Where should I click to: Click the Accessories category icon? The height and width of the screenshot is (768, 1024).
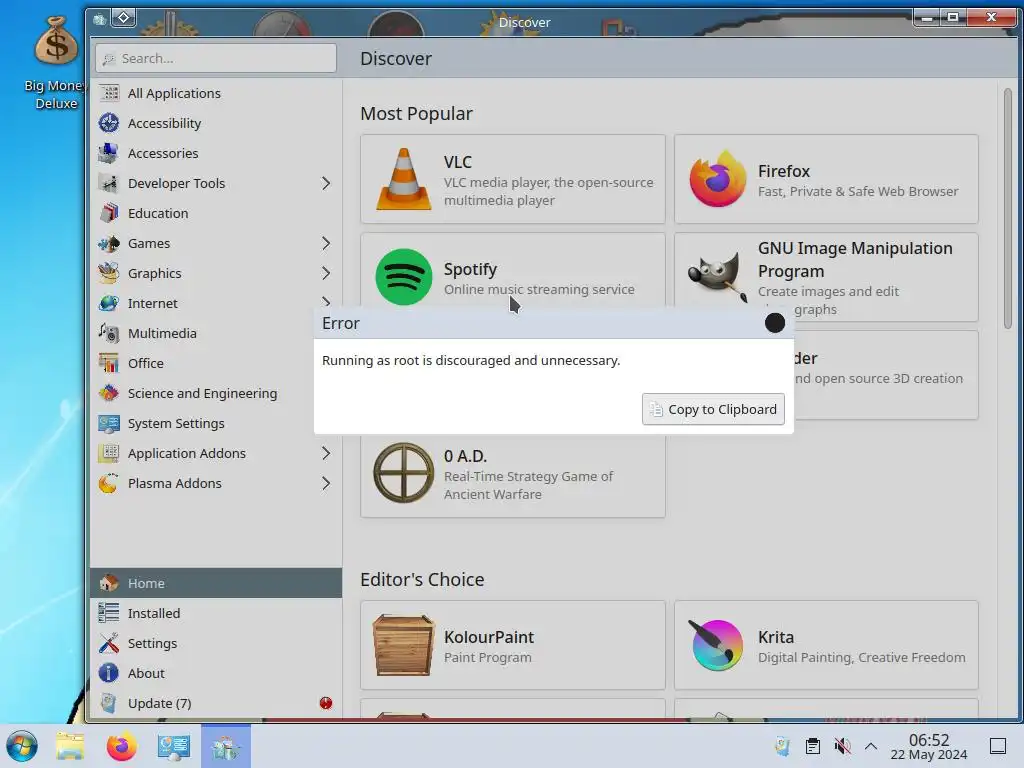pyautogui.click(x=108, y=153)
